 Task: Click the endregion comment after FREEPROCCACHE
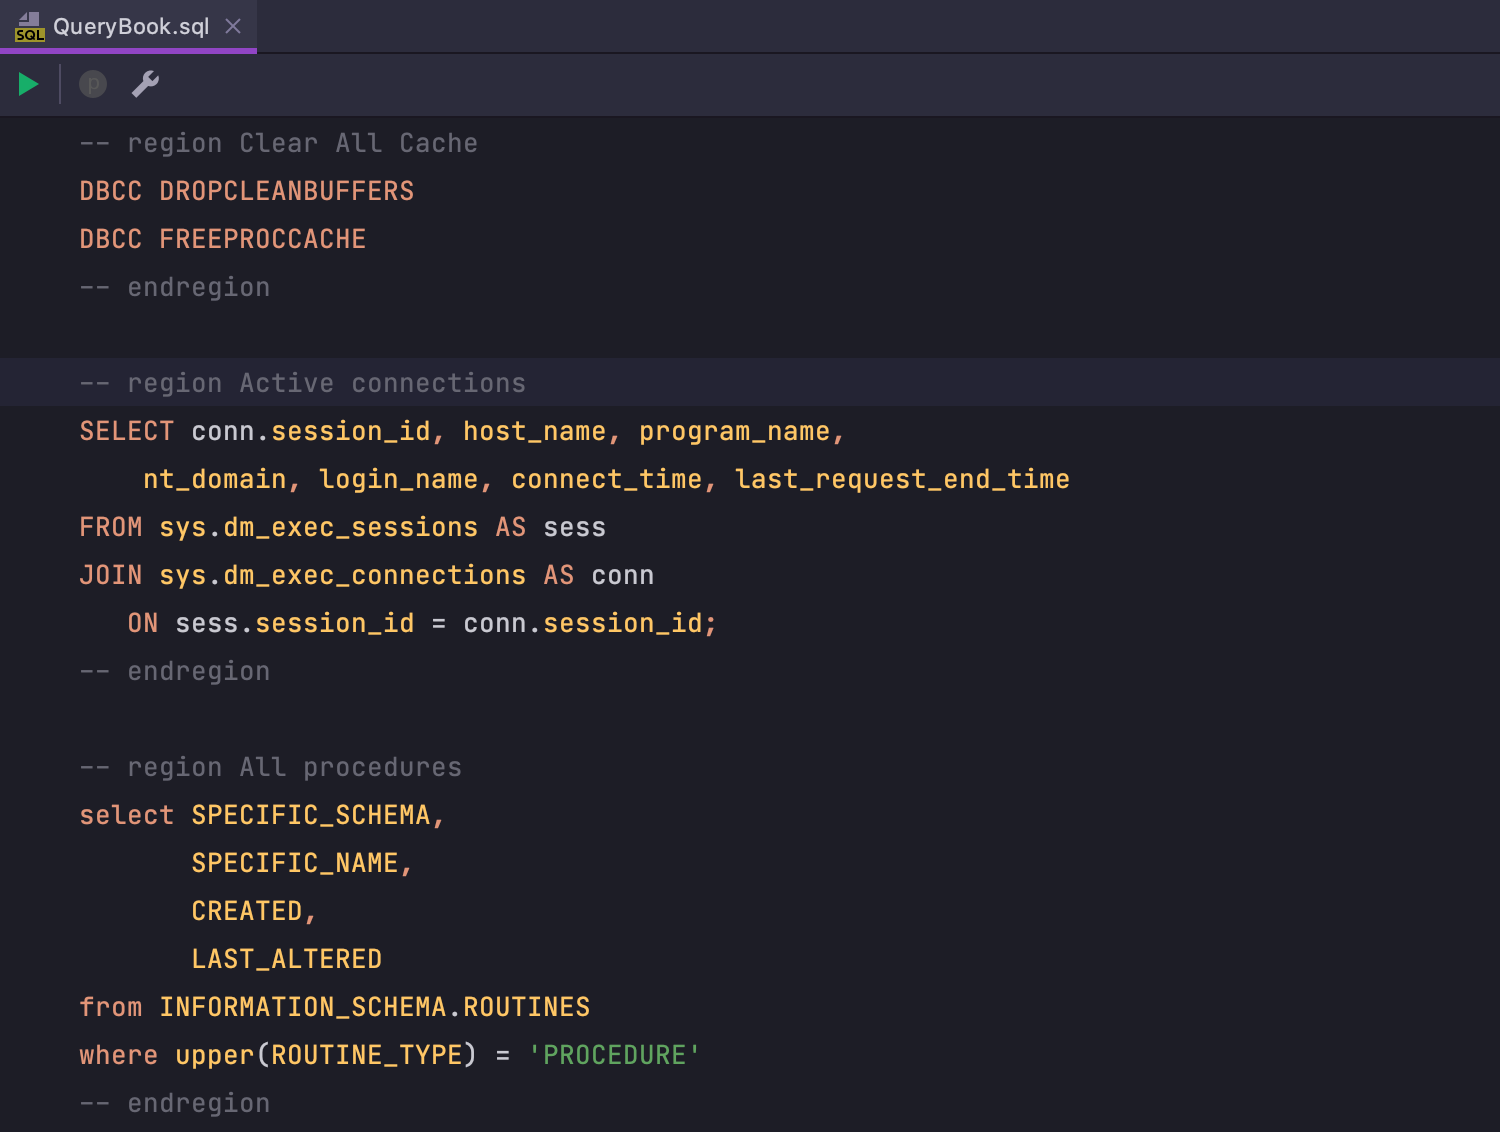click(175, 288)
